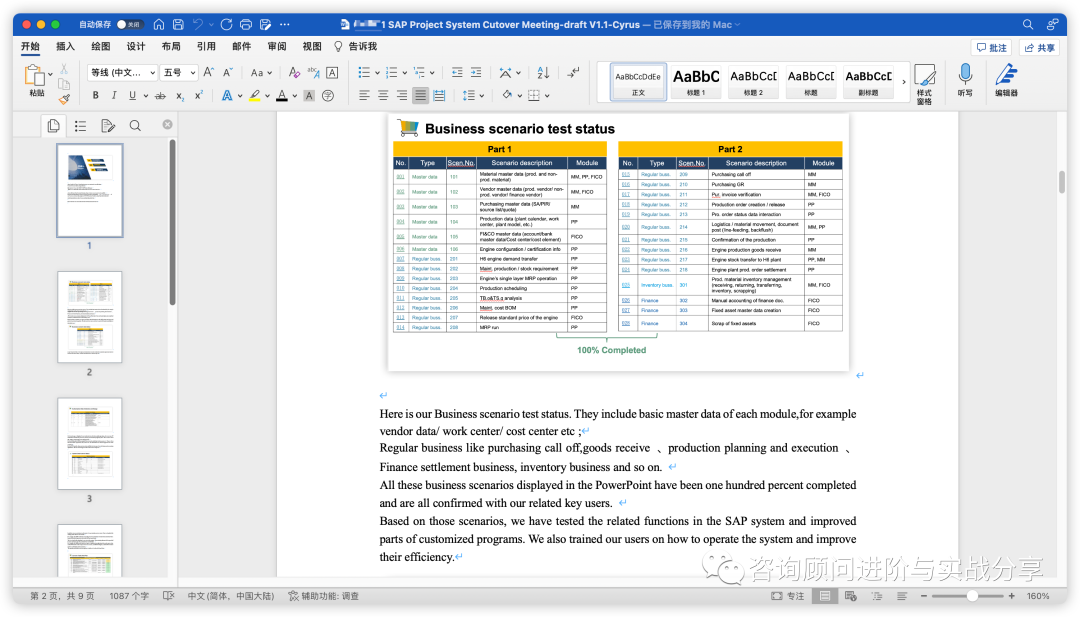Apply superscript formatting
This screenshot has width=1080, height=617.
click(x=198, y=96)
